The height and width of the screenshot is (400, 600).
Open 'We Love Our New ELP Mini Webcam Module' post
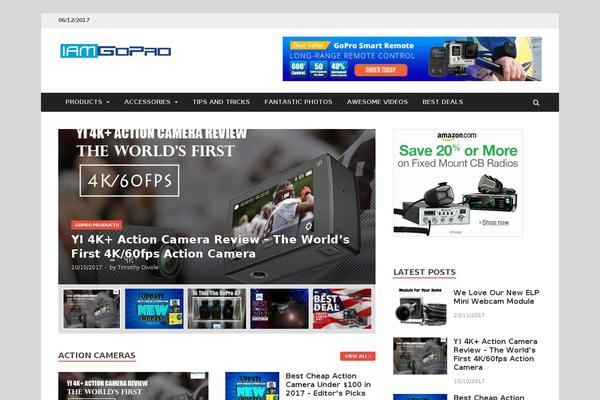click(496, 297)
